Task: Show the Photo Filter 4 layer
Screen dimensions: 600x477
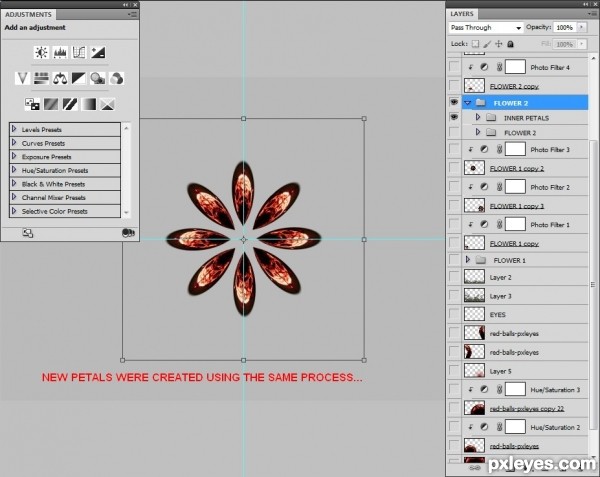Action: (454, 67)
